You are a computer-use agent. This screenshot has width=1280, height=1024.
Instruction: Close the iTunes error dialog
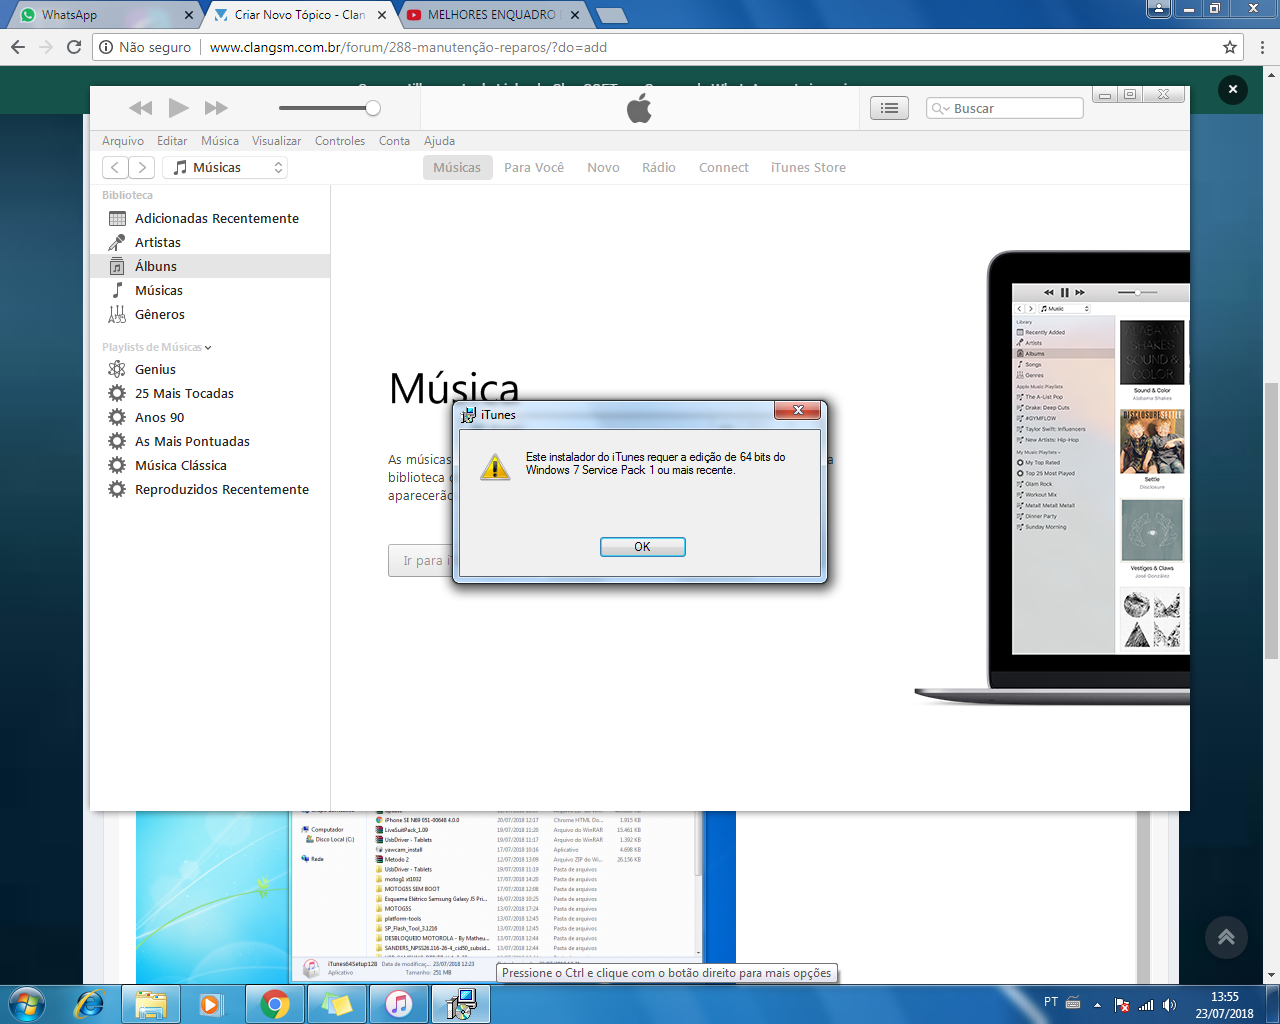coord(798,410)
